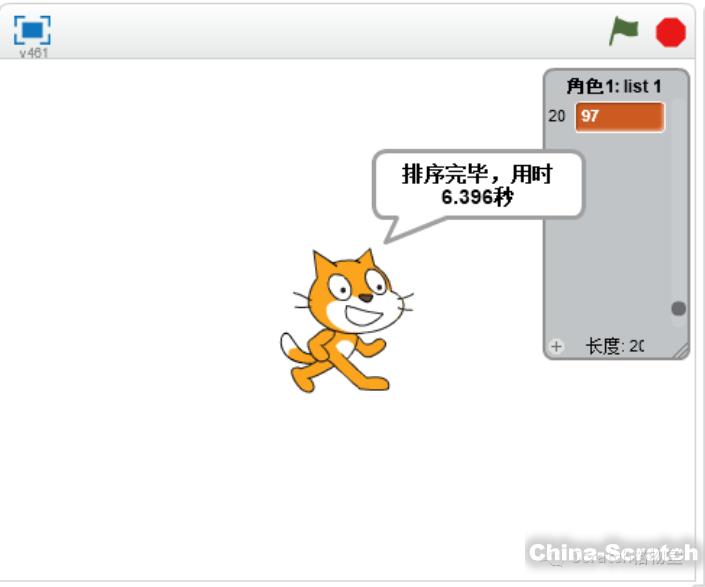
Task: Click the list scrollbar round thumb
Action: tap(679, 309)
